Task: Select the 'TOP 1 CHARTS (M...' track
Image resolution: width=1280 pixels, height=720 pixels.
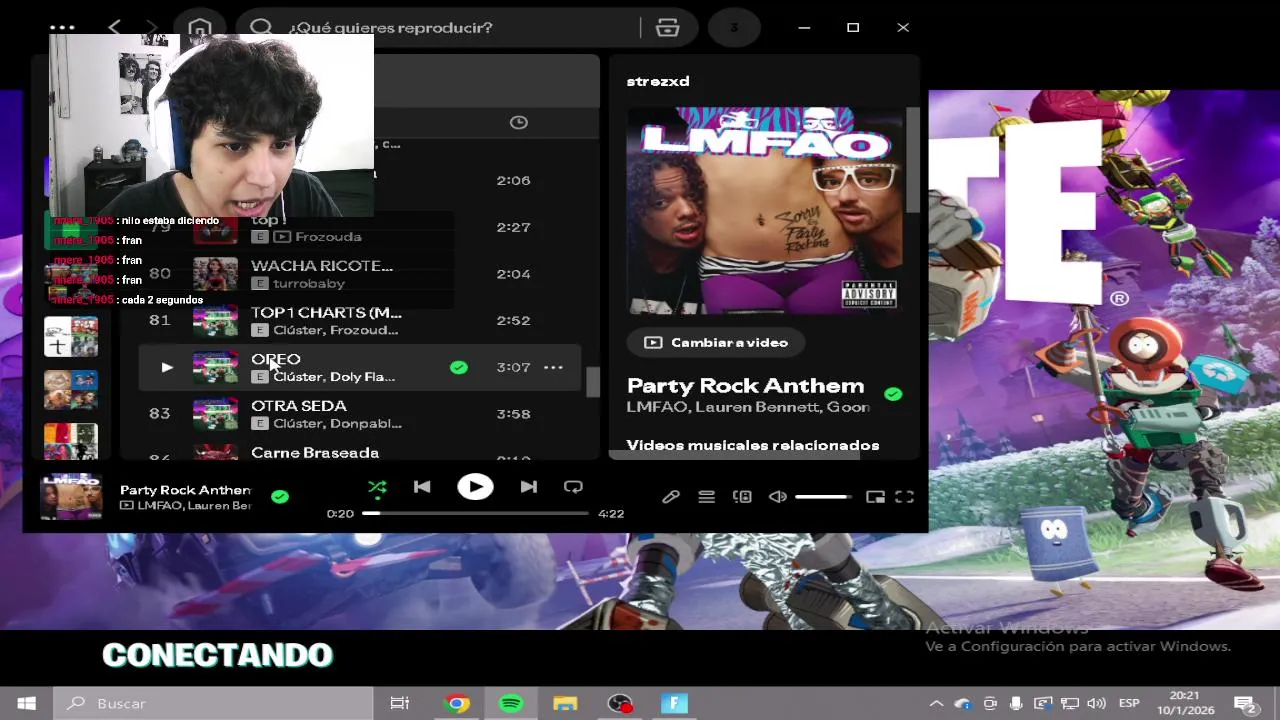Action: click(x=326, y=312)
